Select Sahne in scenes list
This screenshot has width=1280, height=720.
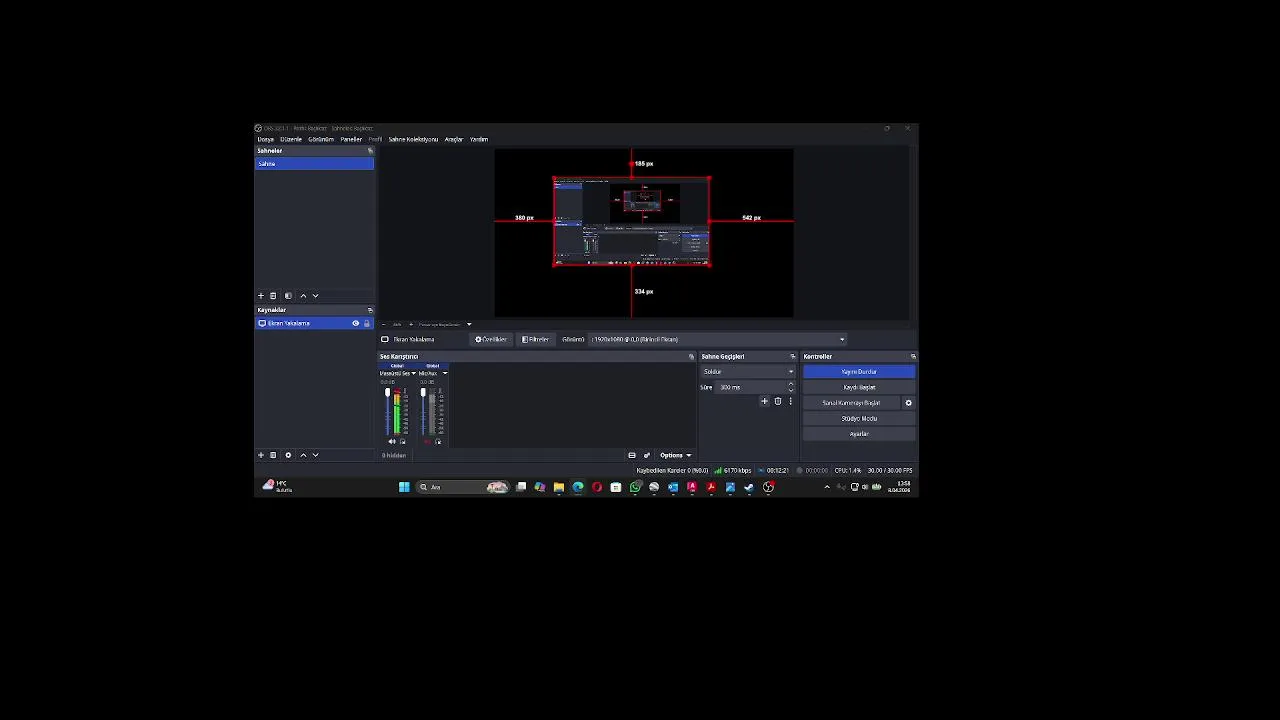[x=314, y=164]
